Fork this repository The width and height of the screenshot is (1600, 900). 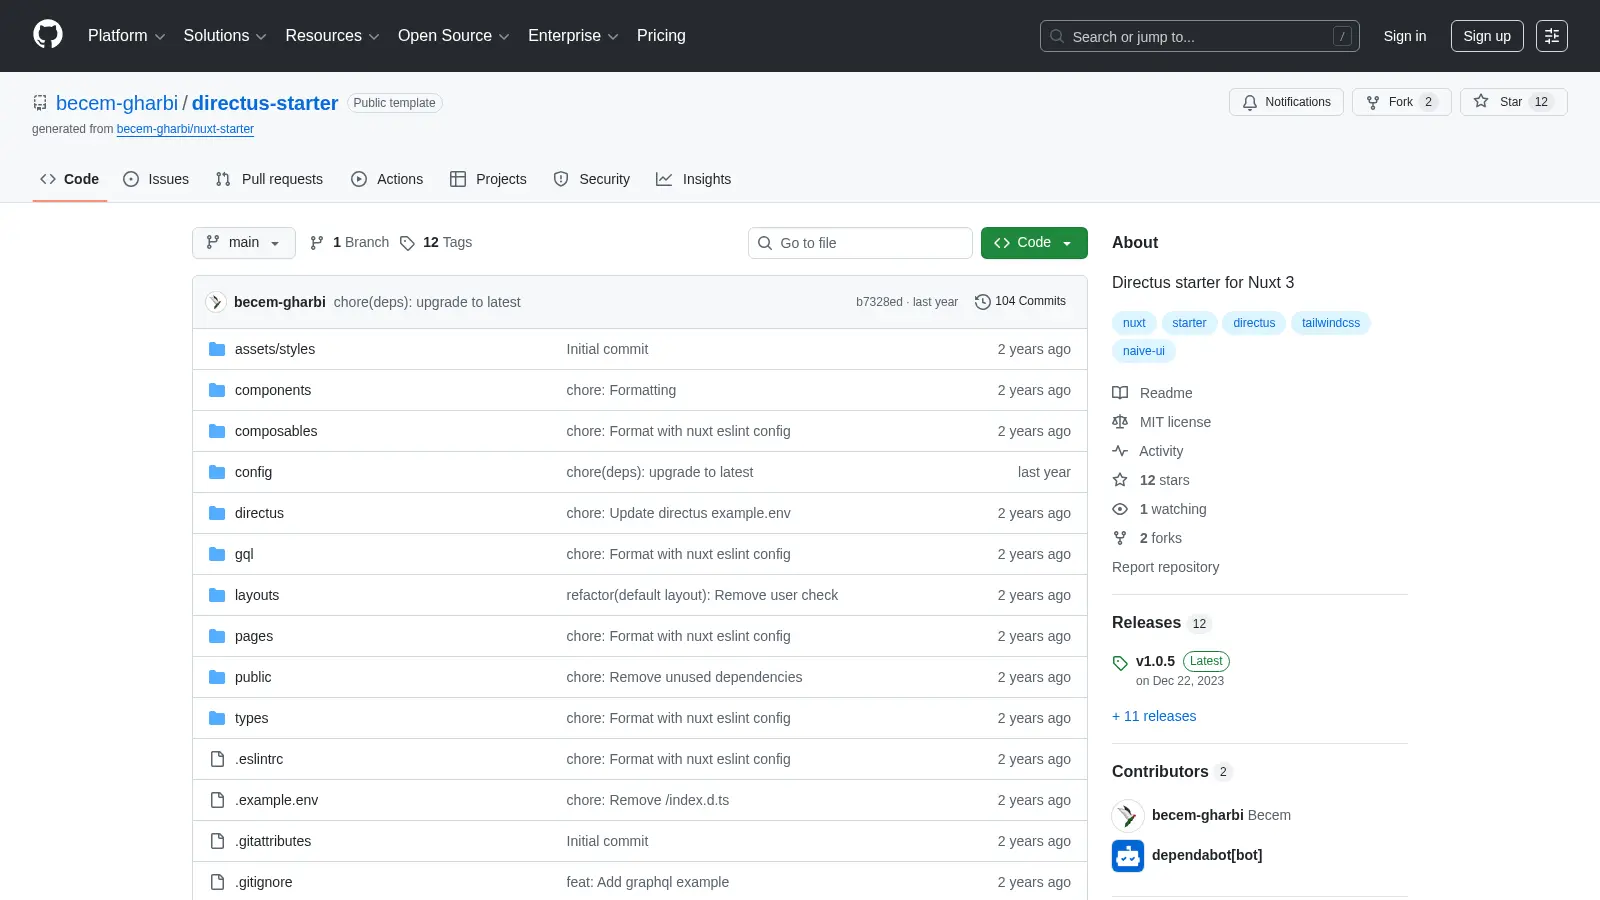(1402, 102)
